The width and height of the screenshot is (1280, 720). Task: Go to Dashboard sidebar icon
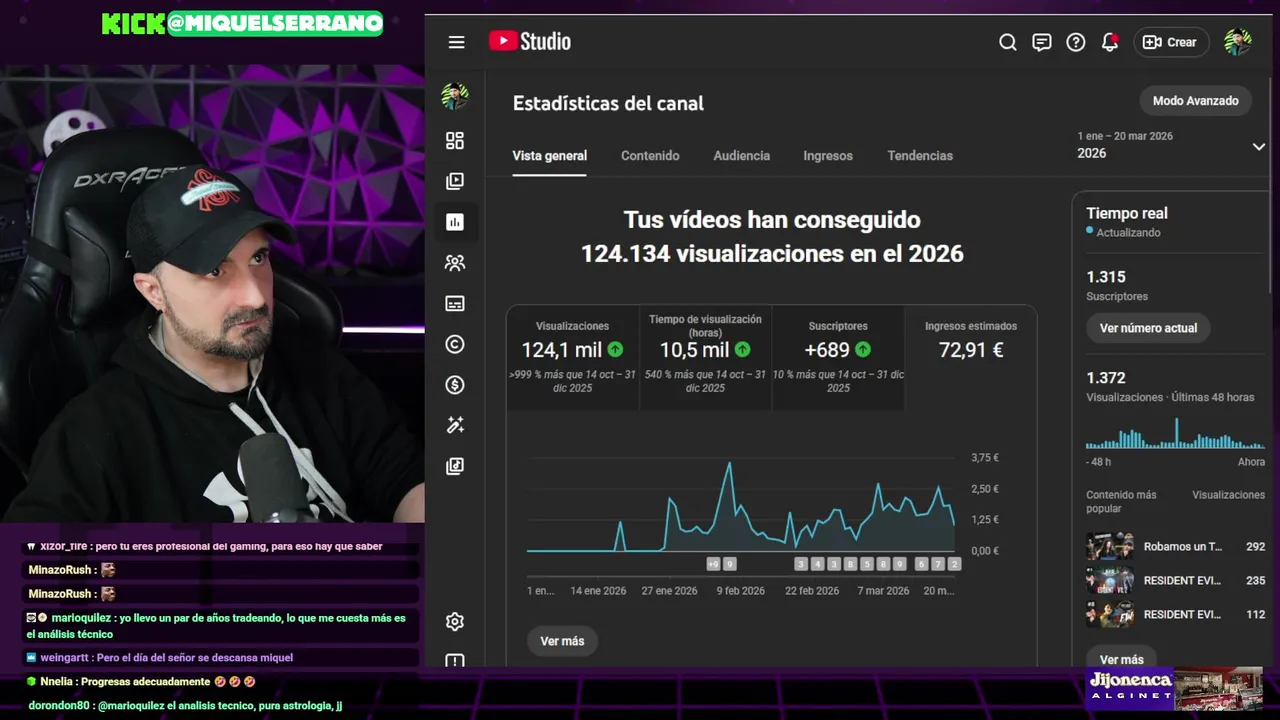click(455, 141)
